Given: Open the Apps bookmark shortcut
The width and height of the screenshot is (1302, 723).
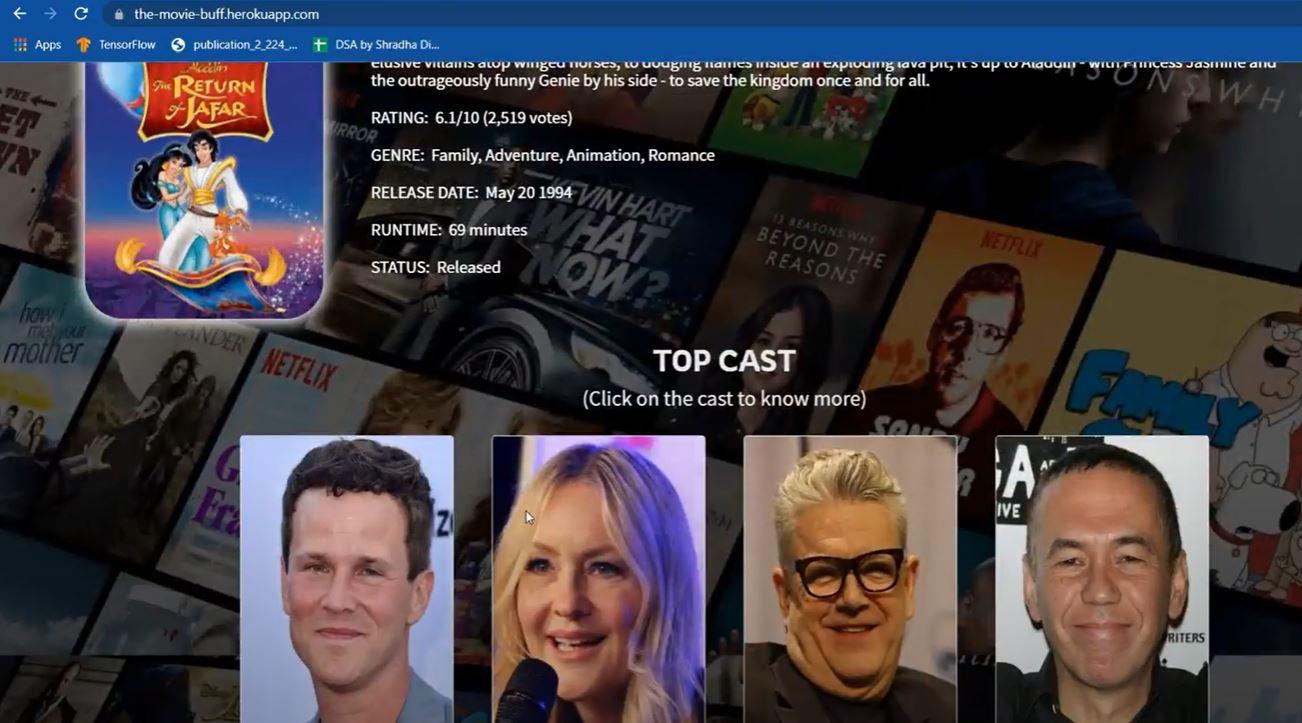Looking at the screenshot, I should pyautogui.click(x=37, y=45).
